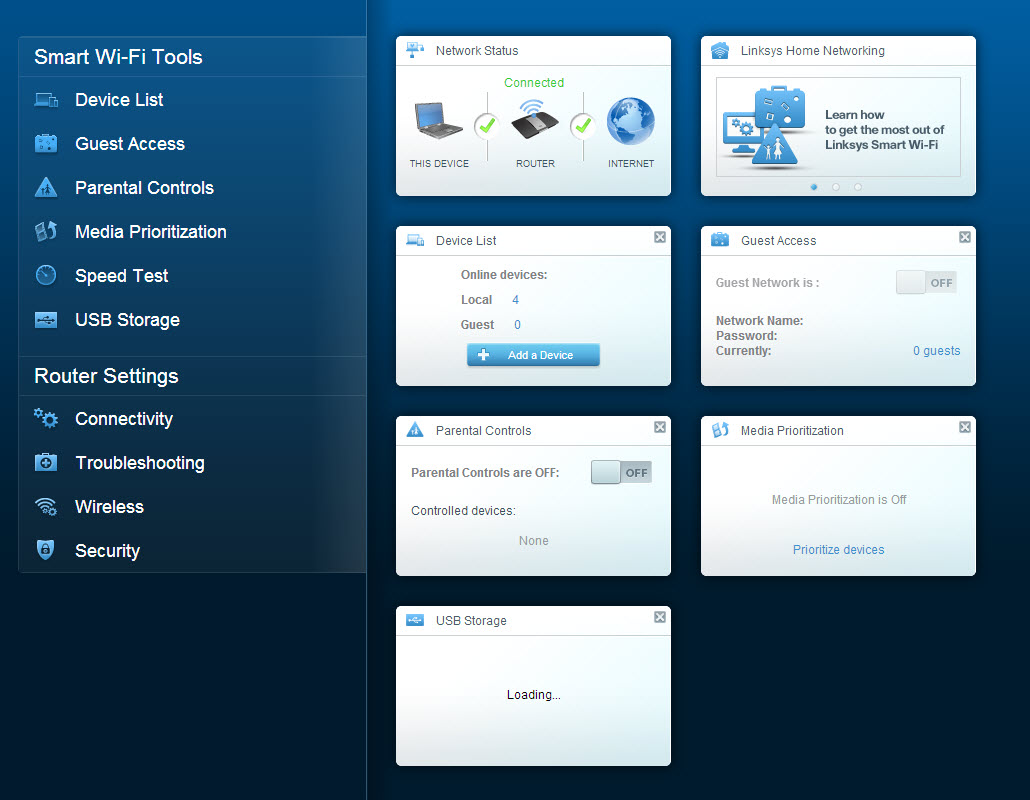Click the Guest Access suitcase sidebar icon
This screenshot has height=800, width=1030.
pos(46,143)
